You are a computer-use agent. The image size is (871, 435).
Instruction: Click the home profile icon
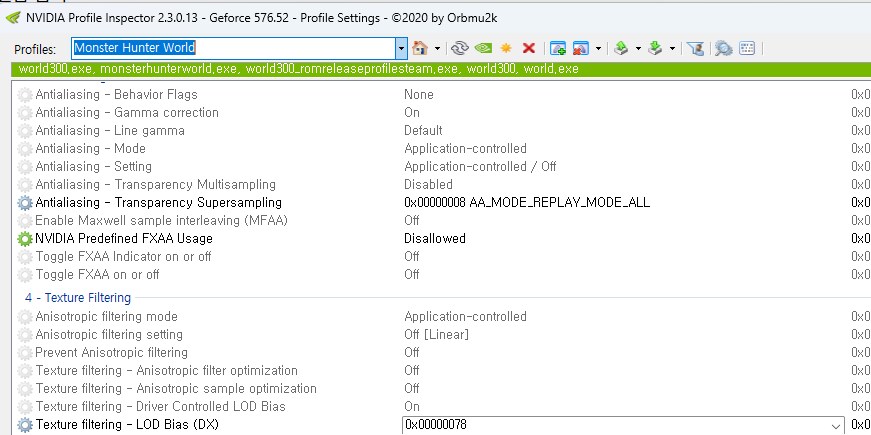click(420, 48)
